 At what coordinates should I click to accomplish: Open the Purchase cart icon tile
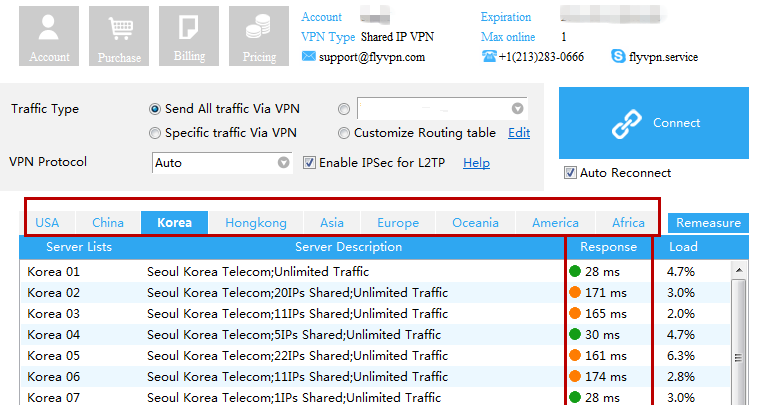click(119, 36)
